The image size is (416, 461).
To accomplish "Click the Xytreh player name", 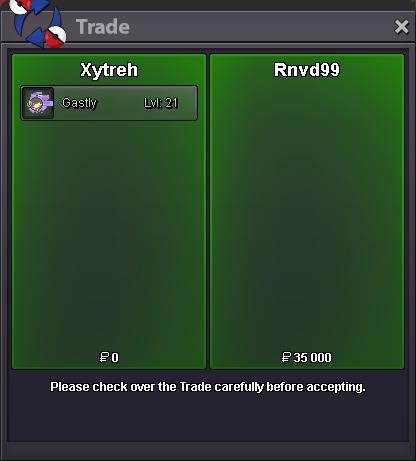I will click(x=109, y=70).
